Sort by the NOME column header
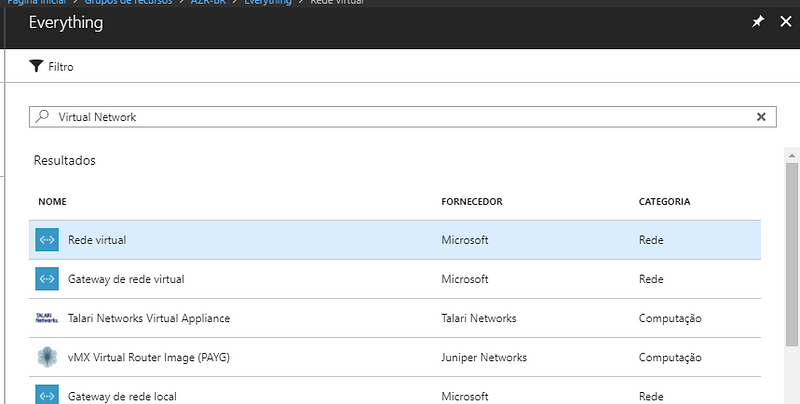Screen dimensions: 800x404 (52, 201)
